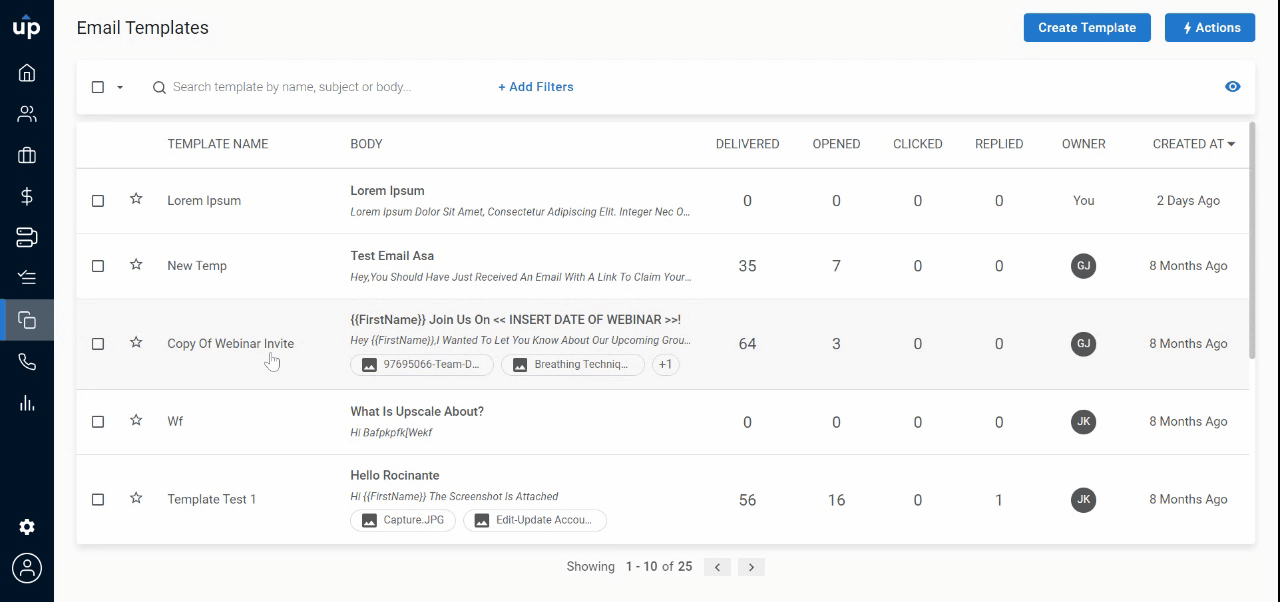Click the + Add Filters link
The width and height of the screenshot is (1280, 602).
tap(536, 87)
